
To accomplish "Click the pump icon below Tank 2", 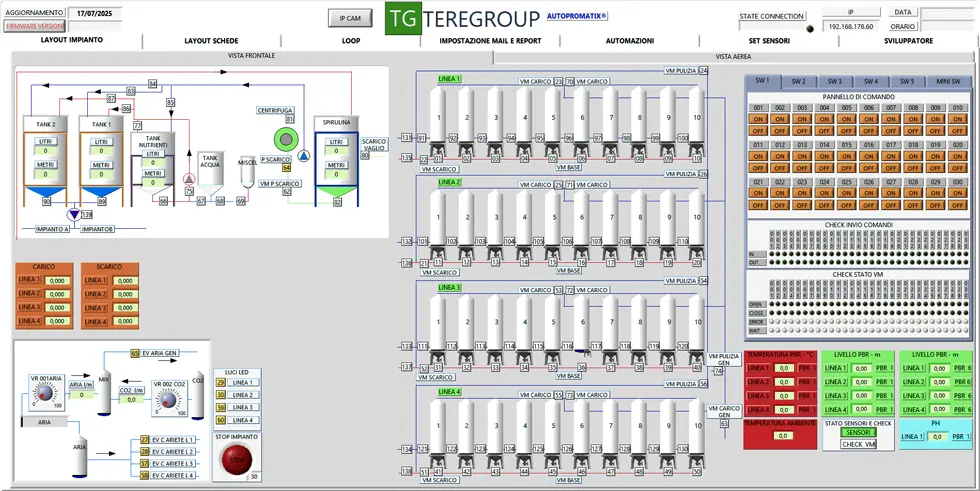I will coord(72,215).
